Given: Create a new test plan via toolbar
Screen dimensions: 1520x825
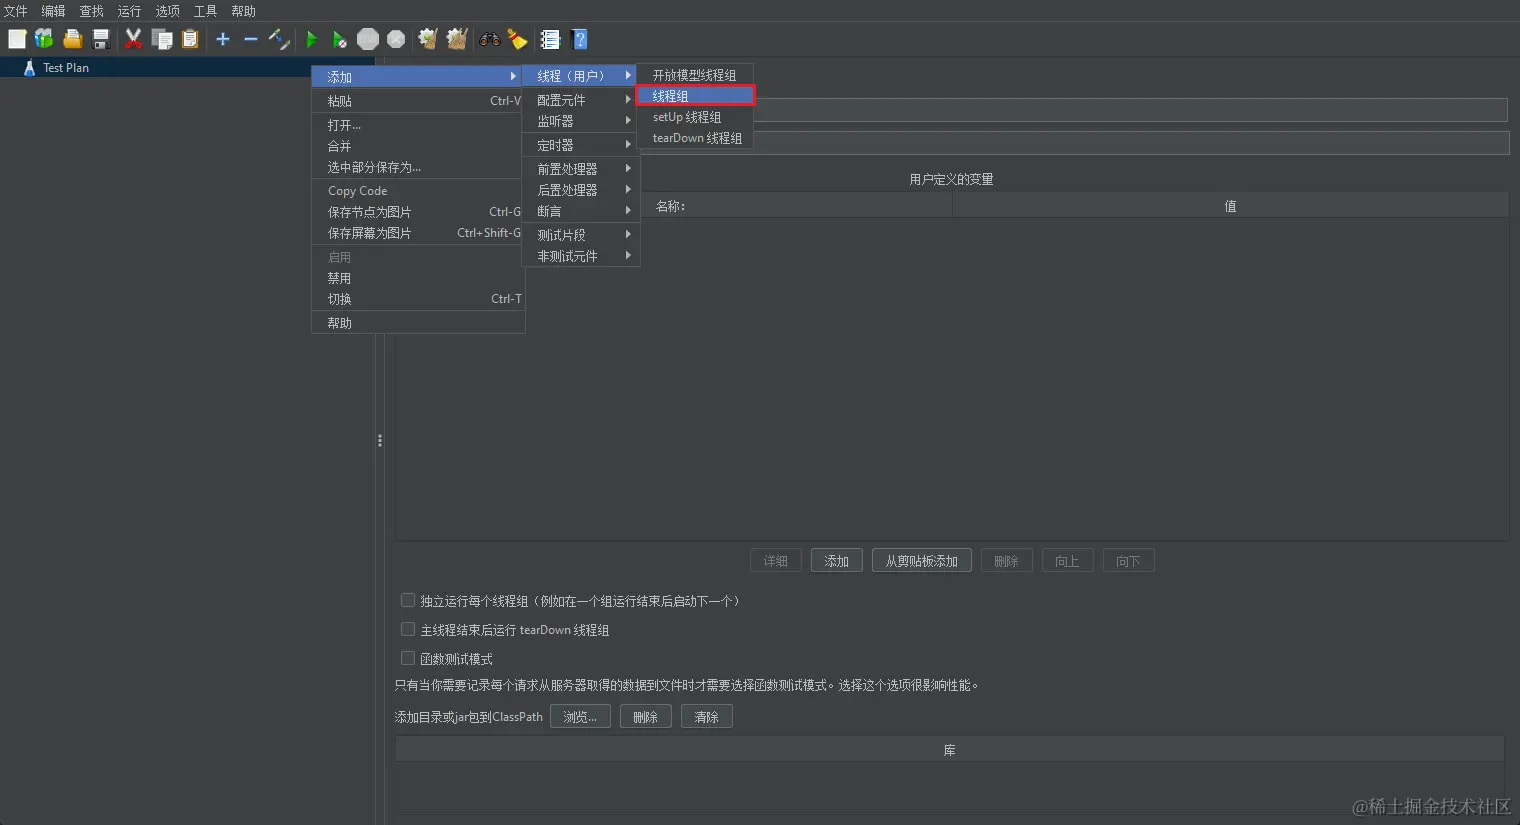Looking at the screenshot, I should click(17, 39).
